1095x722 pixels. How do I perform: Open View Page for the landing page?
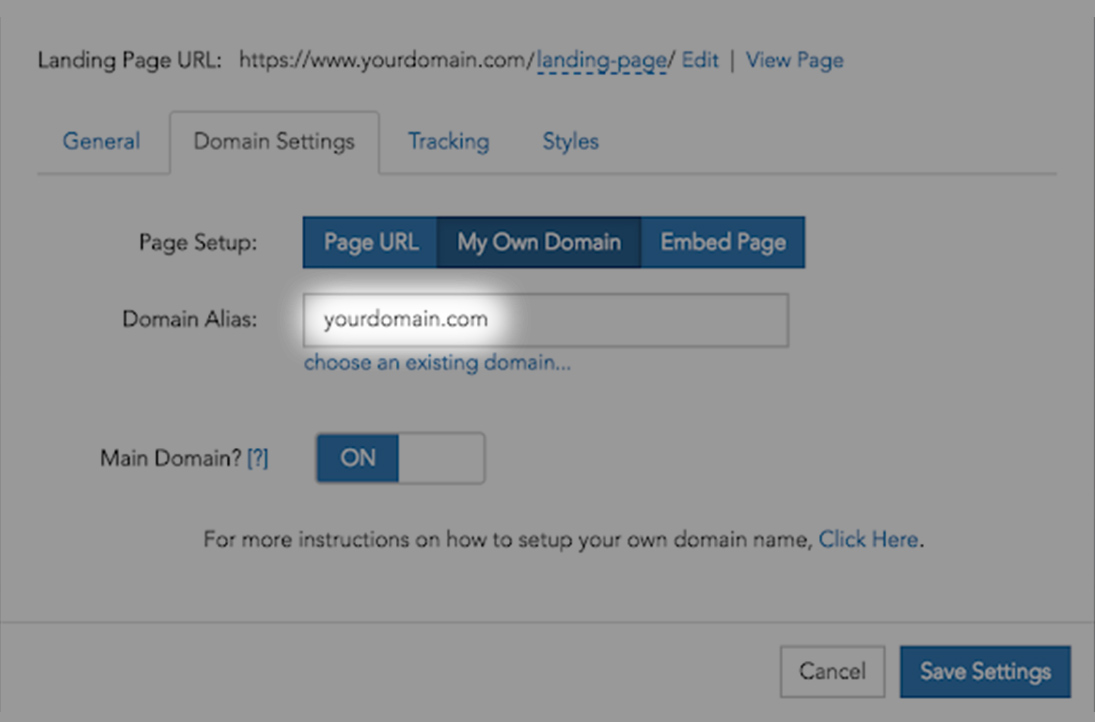[794, 60]
